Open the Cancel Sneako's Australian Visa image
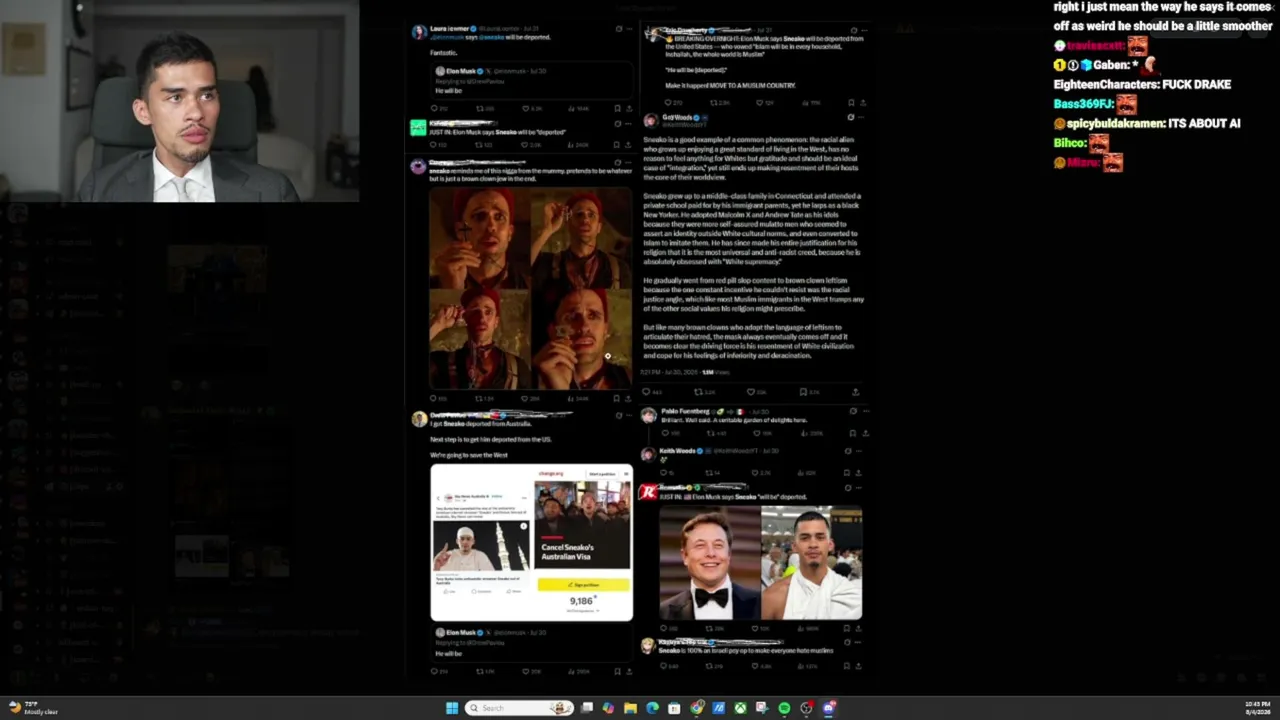This screenshot has width=1280, height=720. [582, 527]
